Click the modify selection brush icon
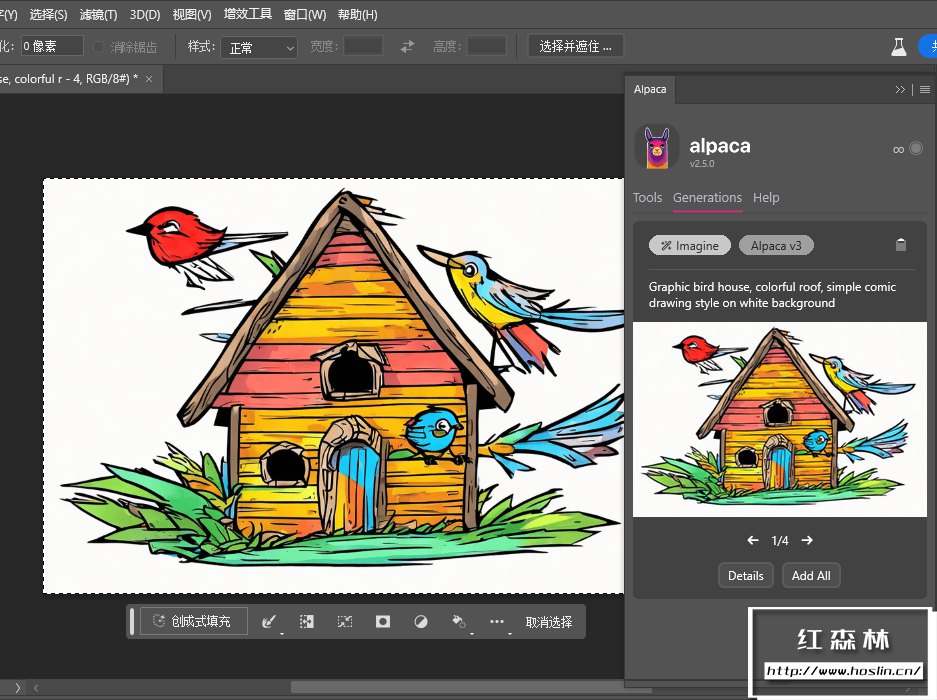This screenshot has height=700, width=937. [268, 621]
